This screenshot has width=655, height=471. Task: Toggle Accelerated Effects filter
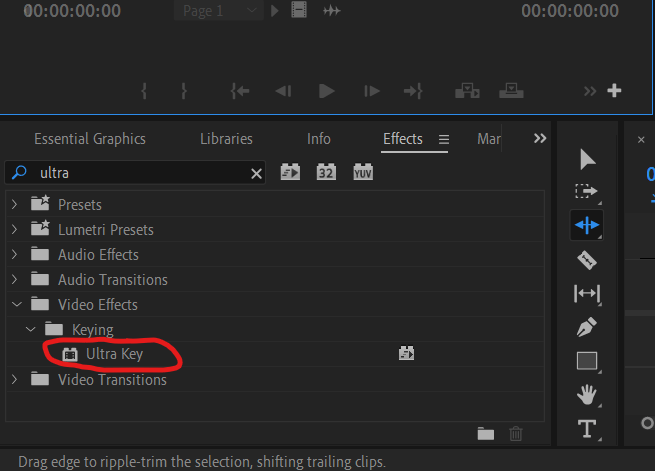pyautogui.click(x=290, y=172)
